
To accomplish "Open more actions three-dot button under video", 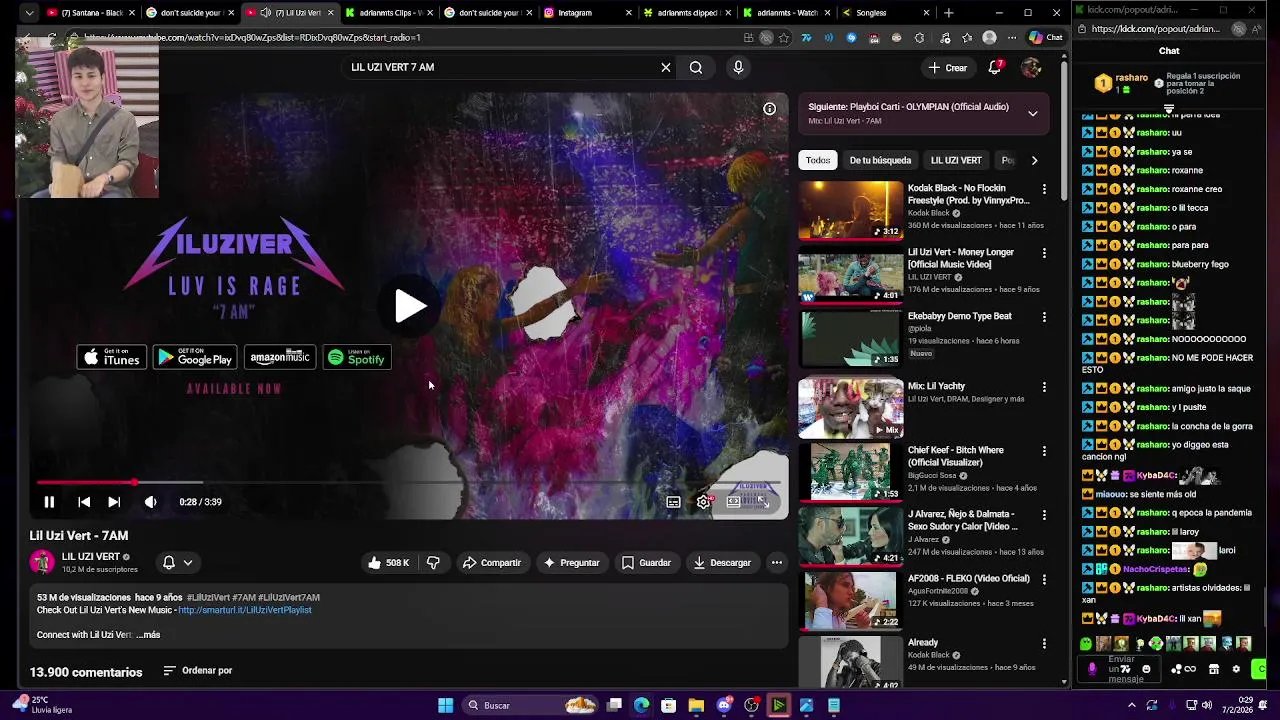I will [776, 563].
